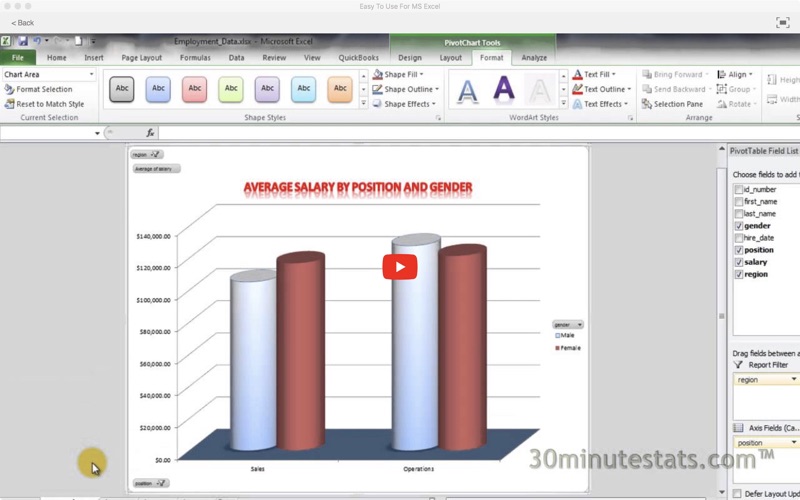Click the Save icon in quick access toolbar
The width and height of the screenshot is (800, 500).
[x=23, y=41]
